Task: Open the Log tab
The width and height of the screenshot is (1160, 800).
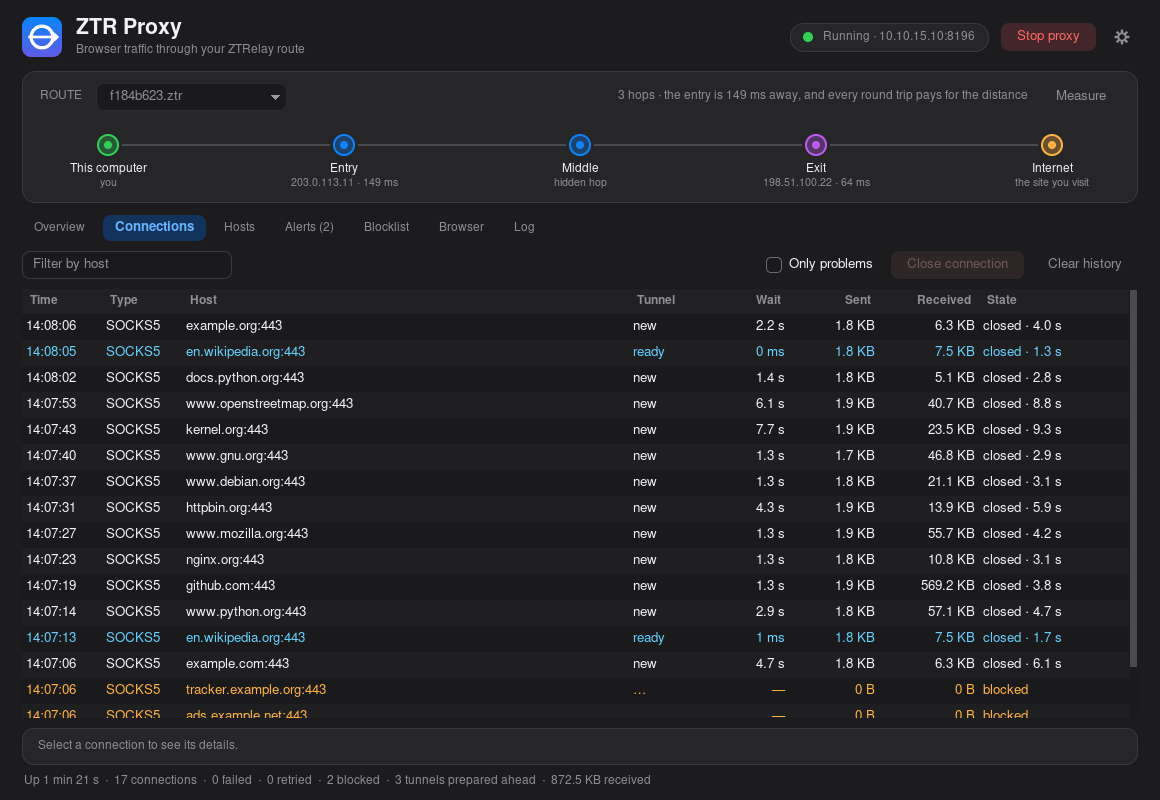Action: (524, 227)
